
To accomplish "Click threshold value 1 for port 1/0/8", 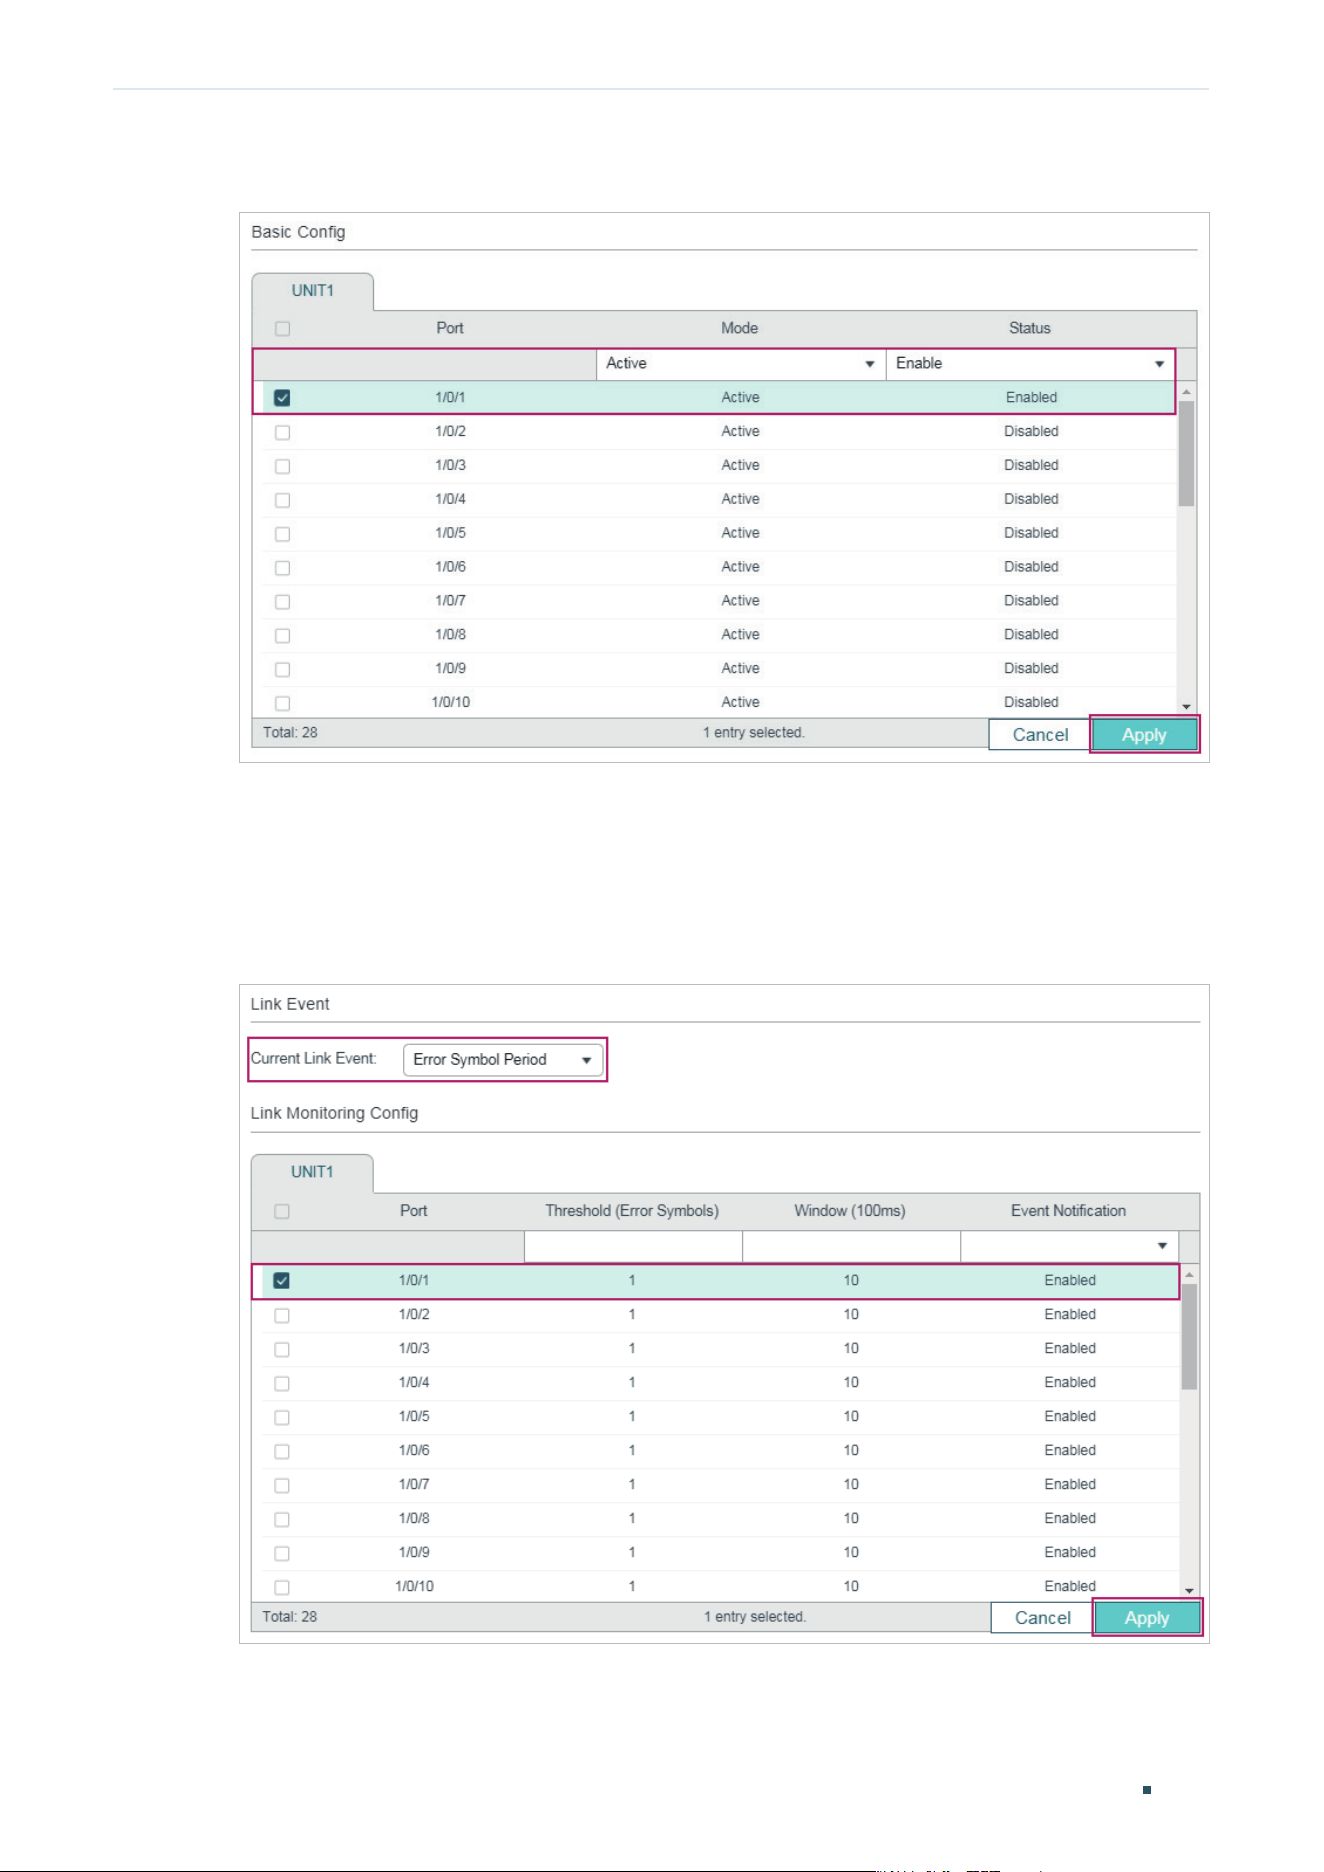I will (632, 1519).
